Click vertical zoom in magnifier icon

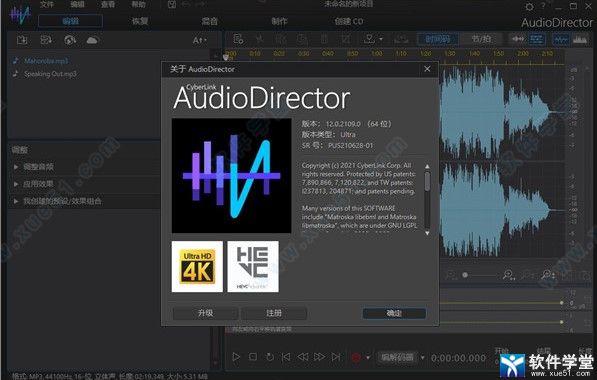click(x=548, y=275)
